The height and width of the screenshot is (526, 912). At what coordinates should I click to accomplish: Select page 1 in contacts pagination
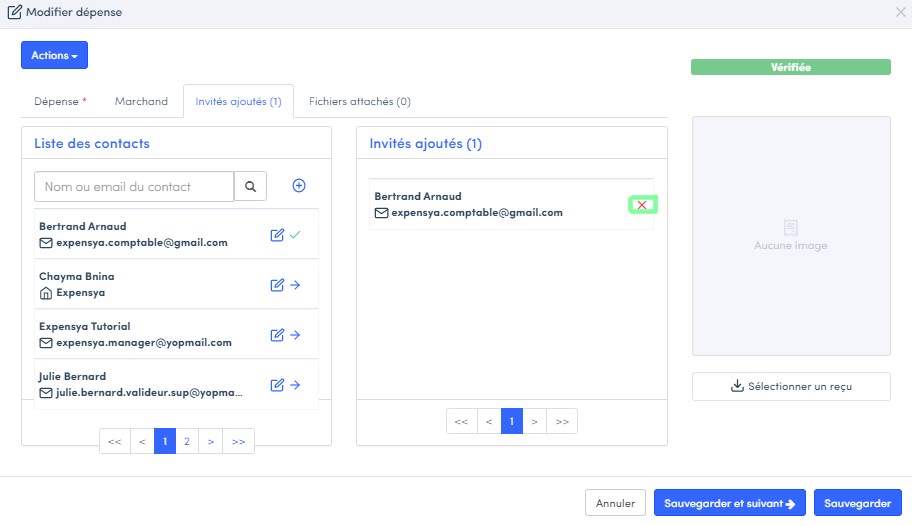click(x=165, y=442)
